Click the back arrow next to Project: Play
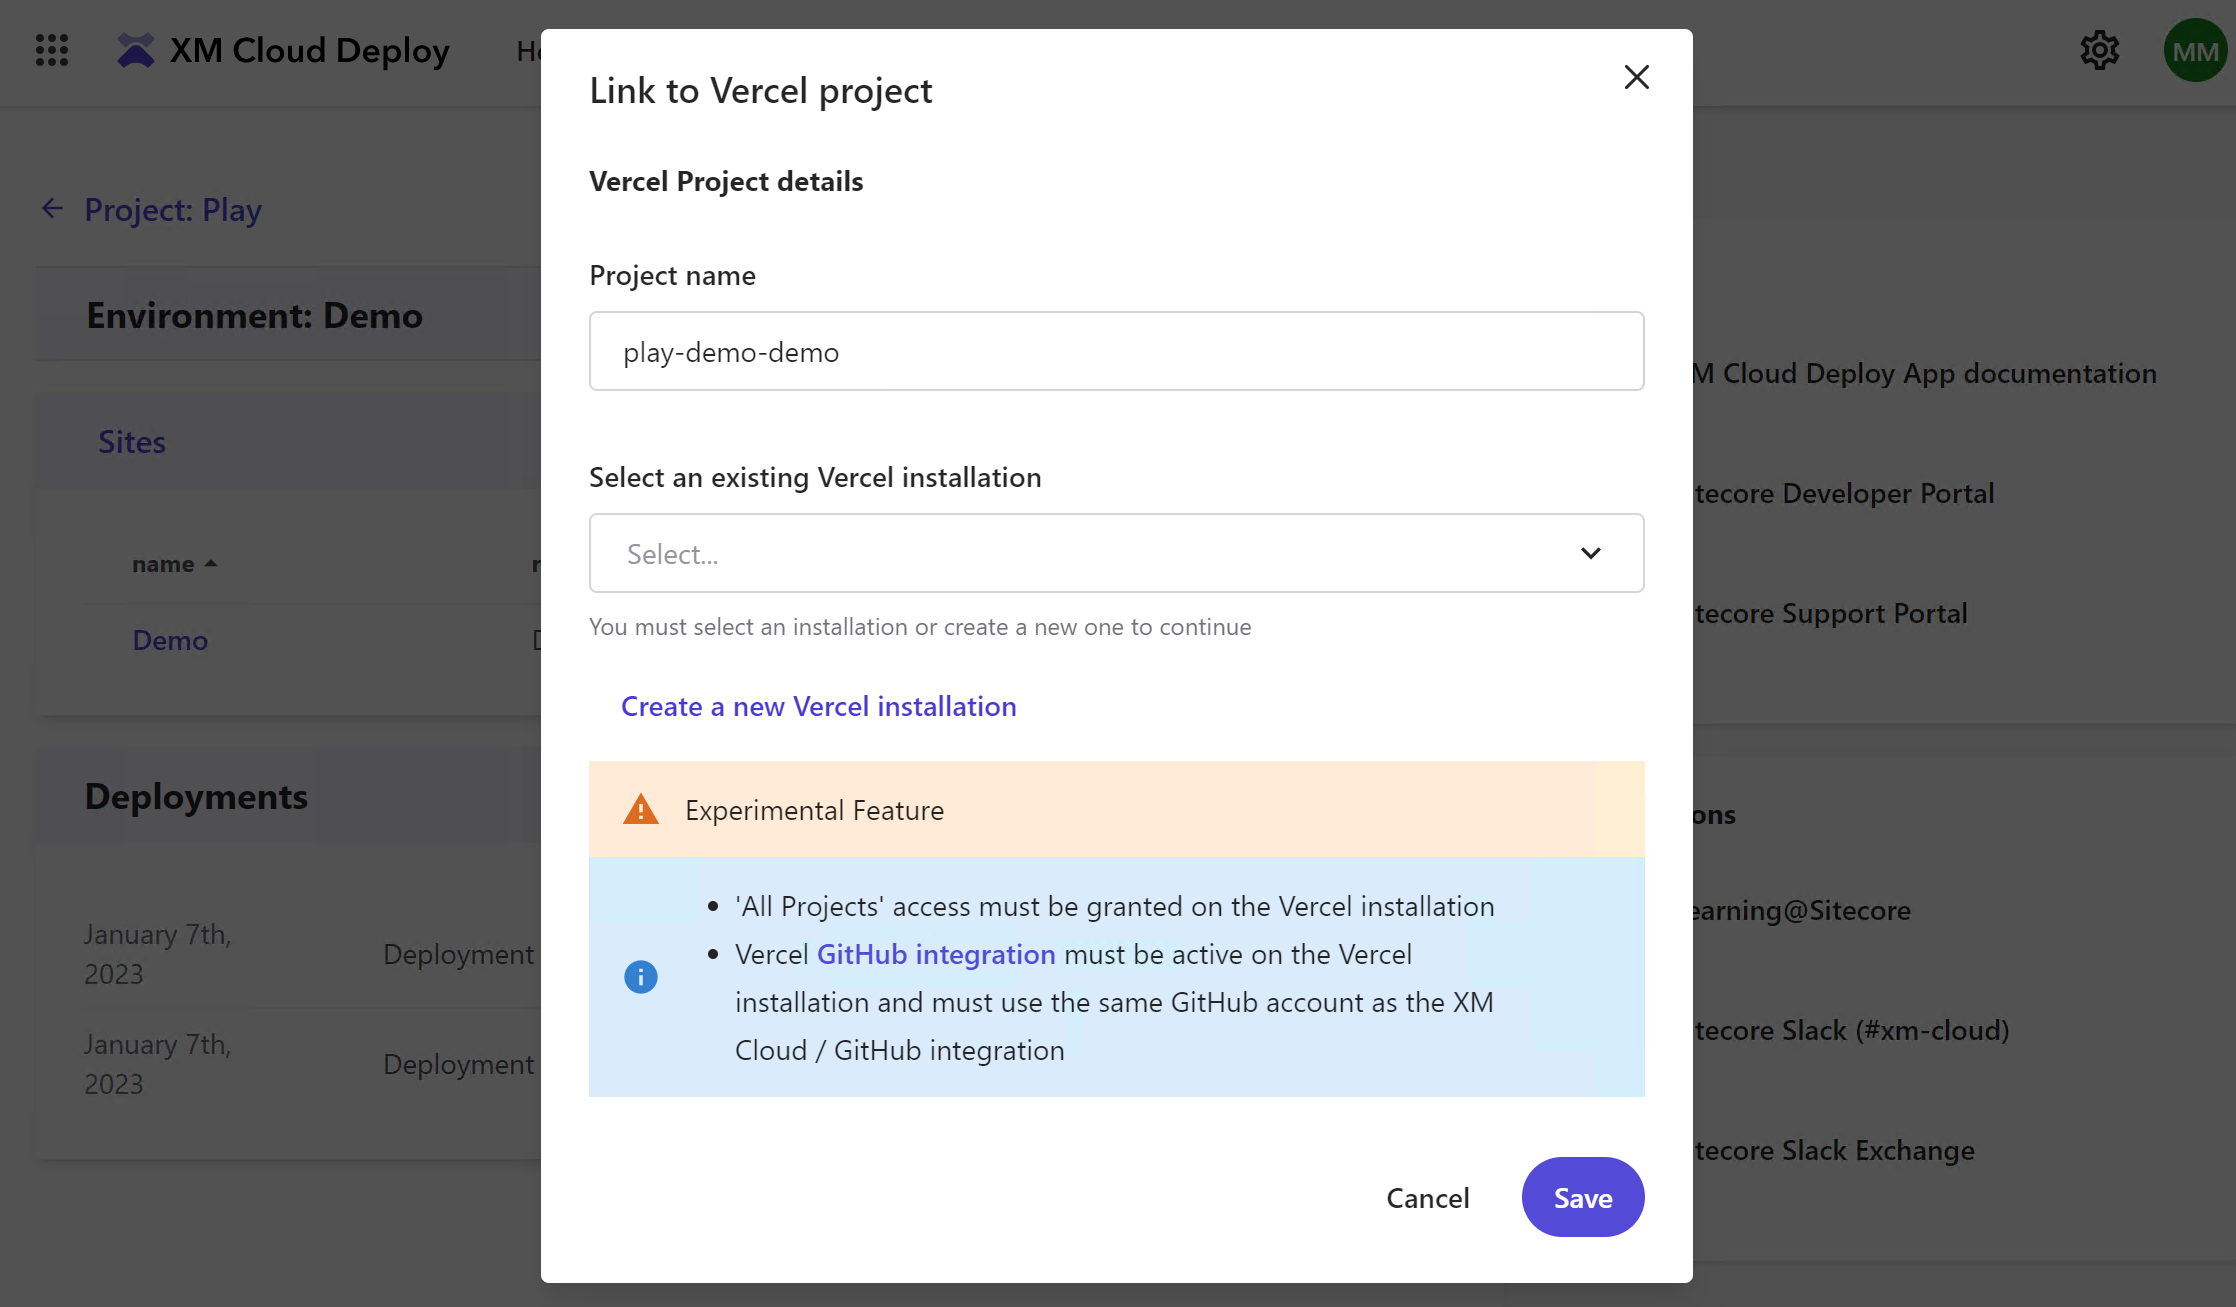 [52, 208]
